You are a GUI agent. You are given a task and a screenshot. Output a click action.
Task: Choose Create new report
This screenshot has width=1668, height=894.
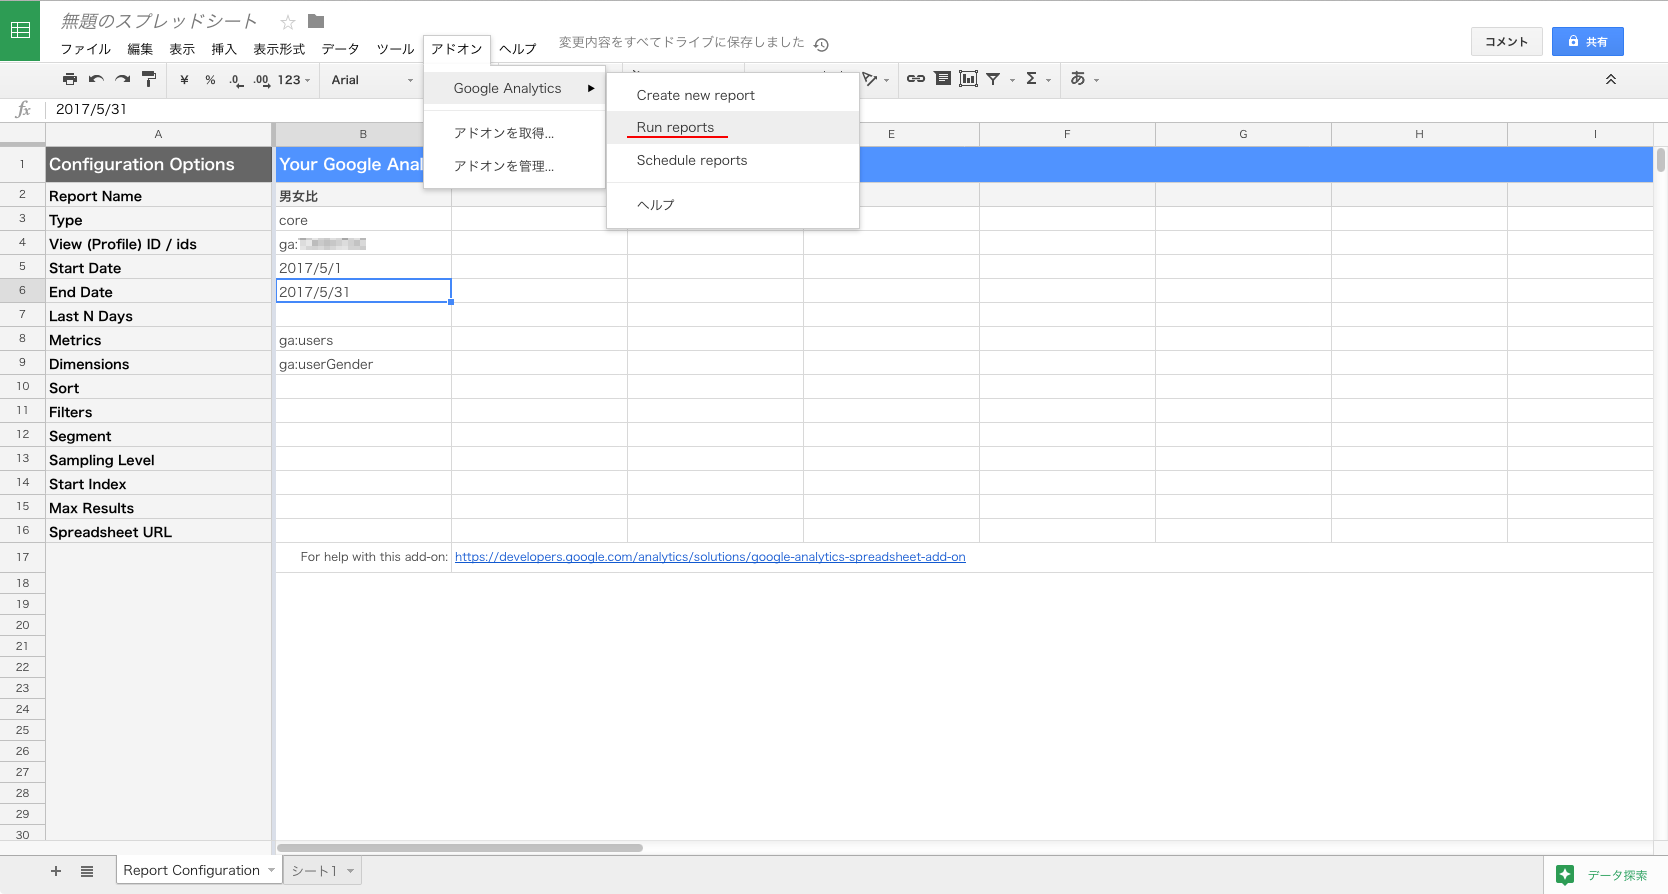pyautogui.click(x=733, y=95)
